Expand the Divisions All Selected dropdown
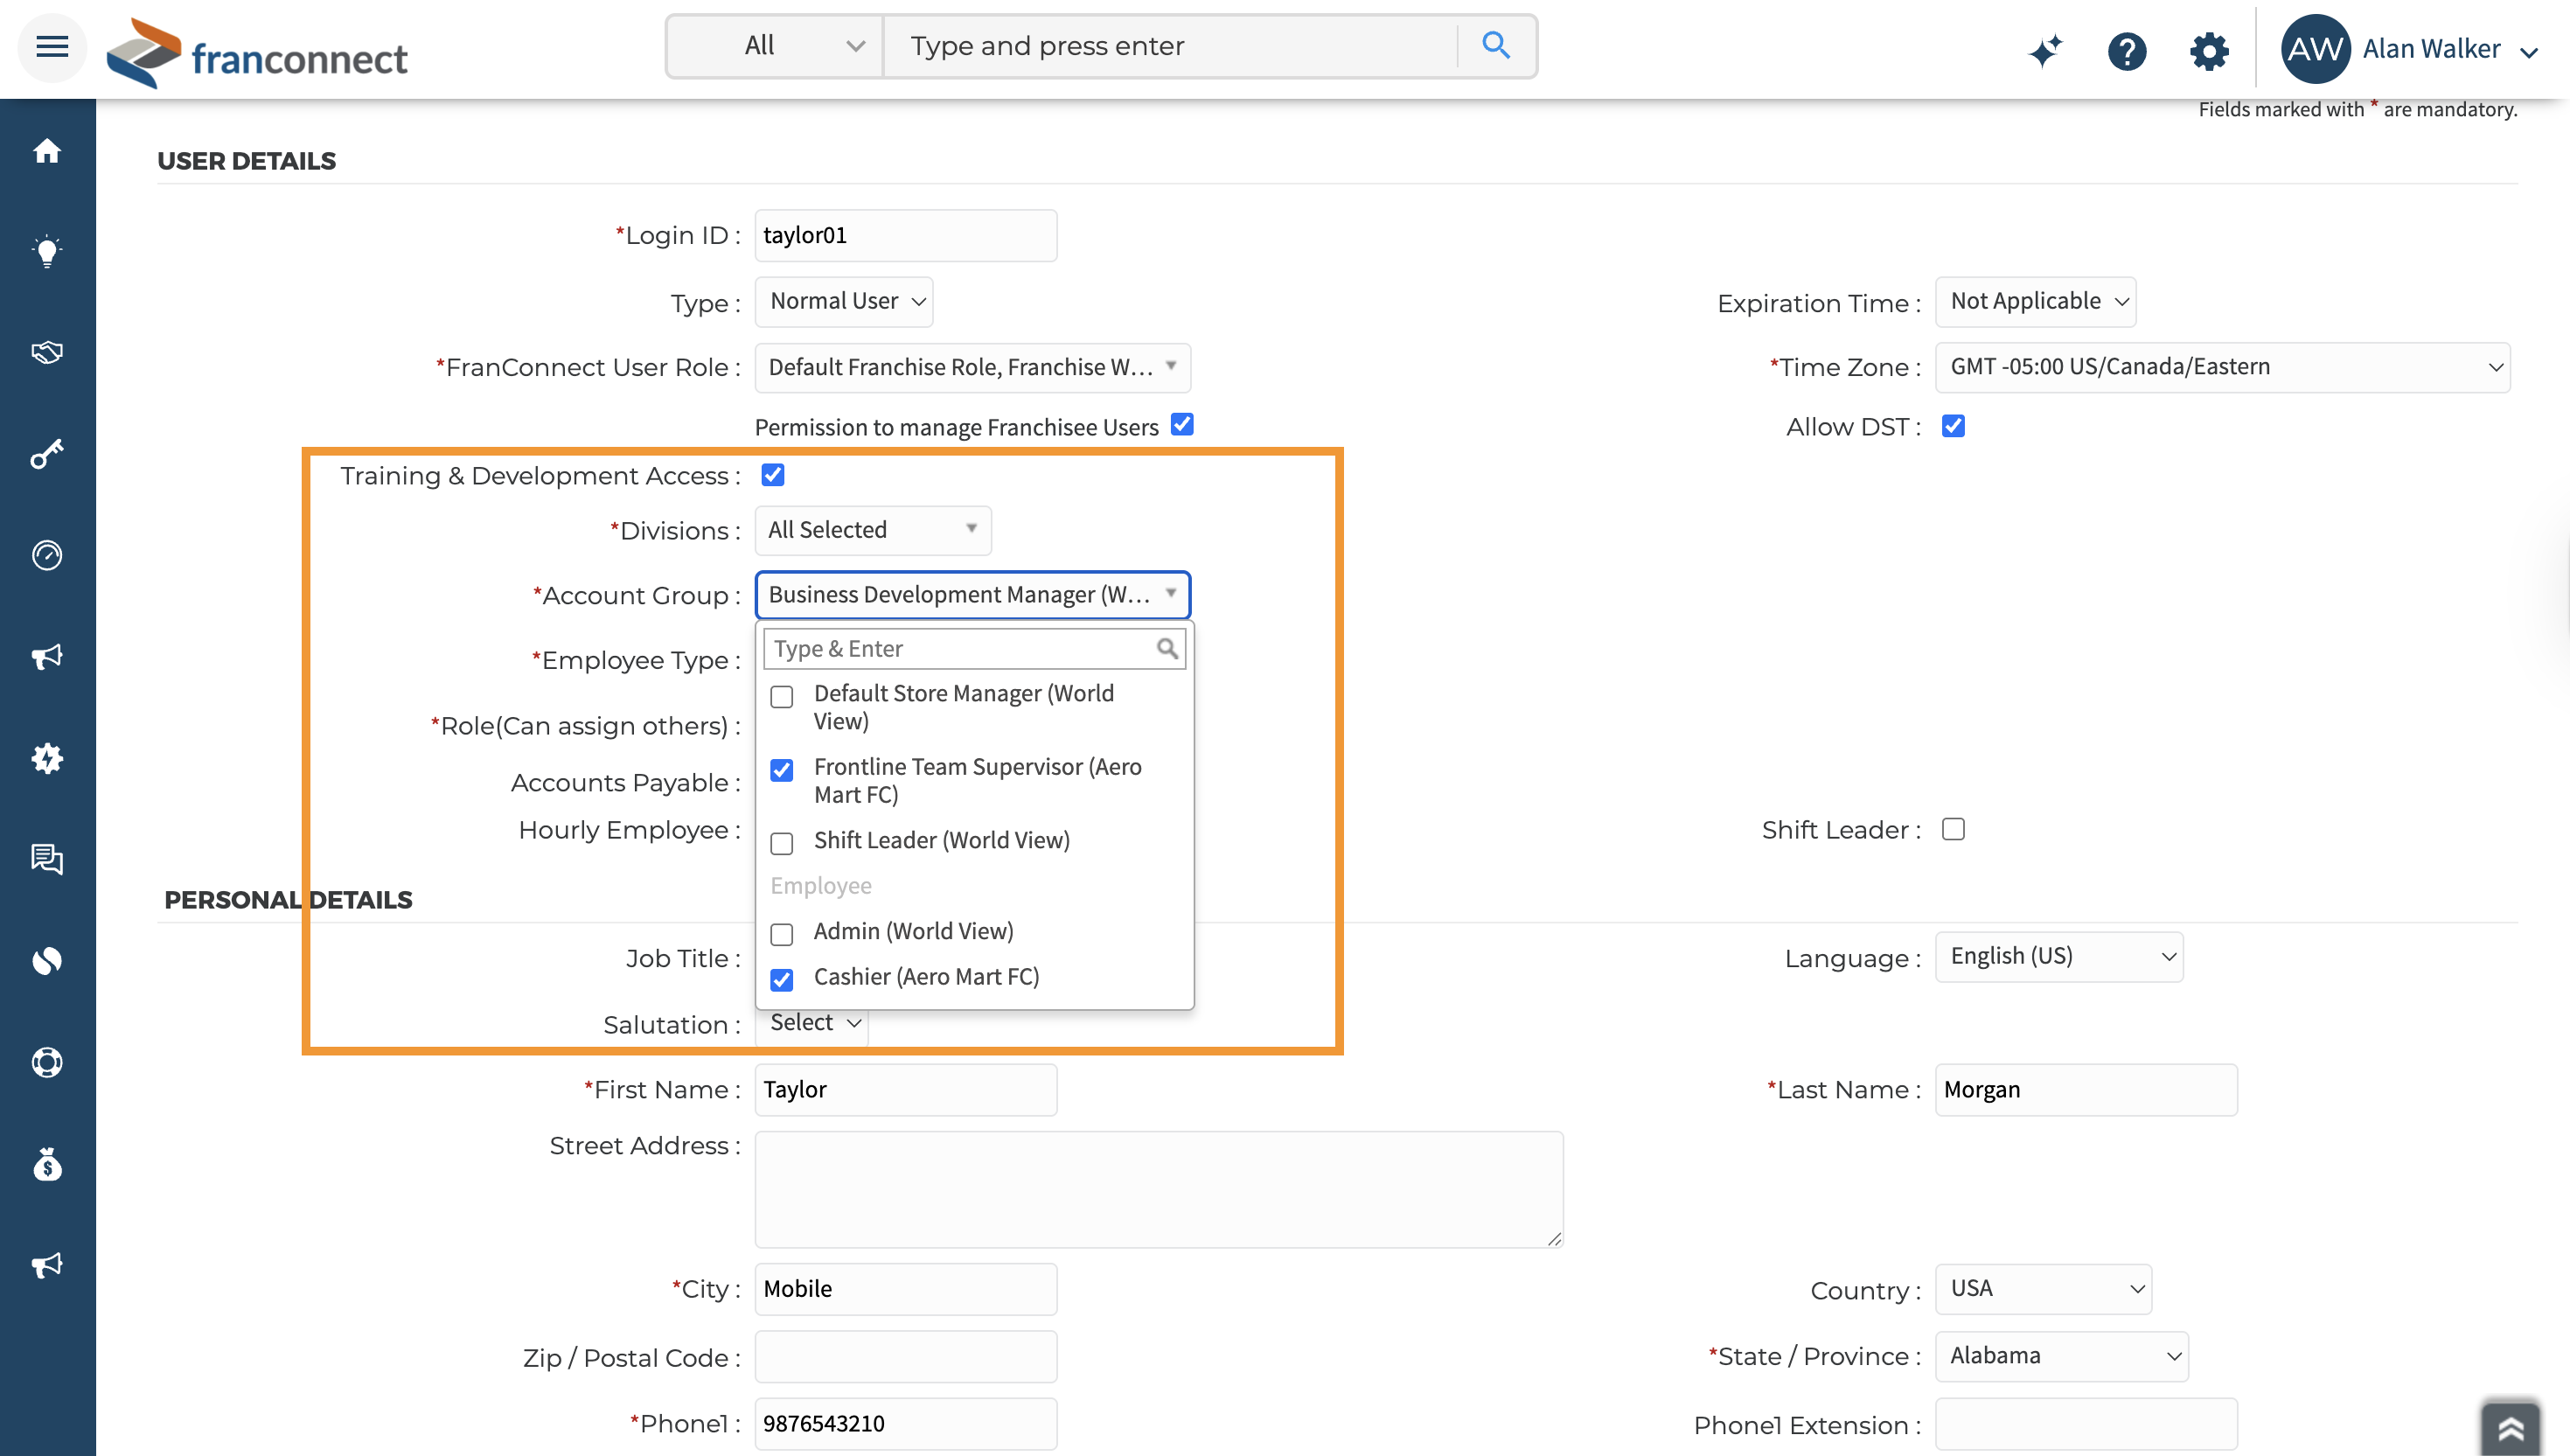The image size is (2570, 1456). click(872, 530)
